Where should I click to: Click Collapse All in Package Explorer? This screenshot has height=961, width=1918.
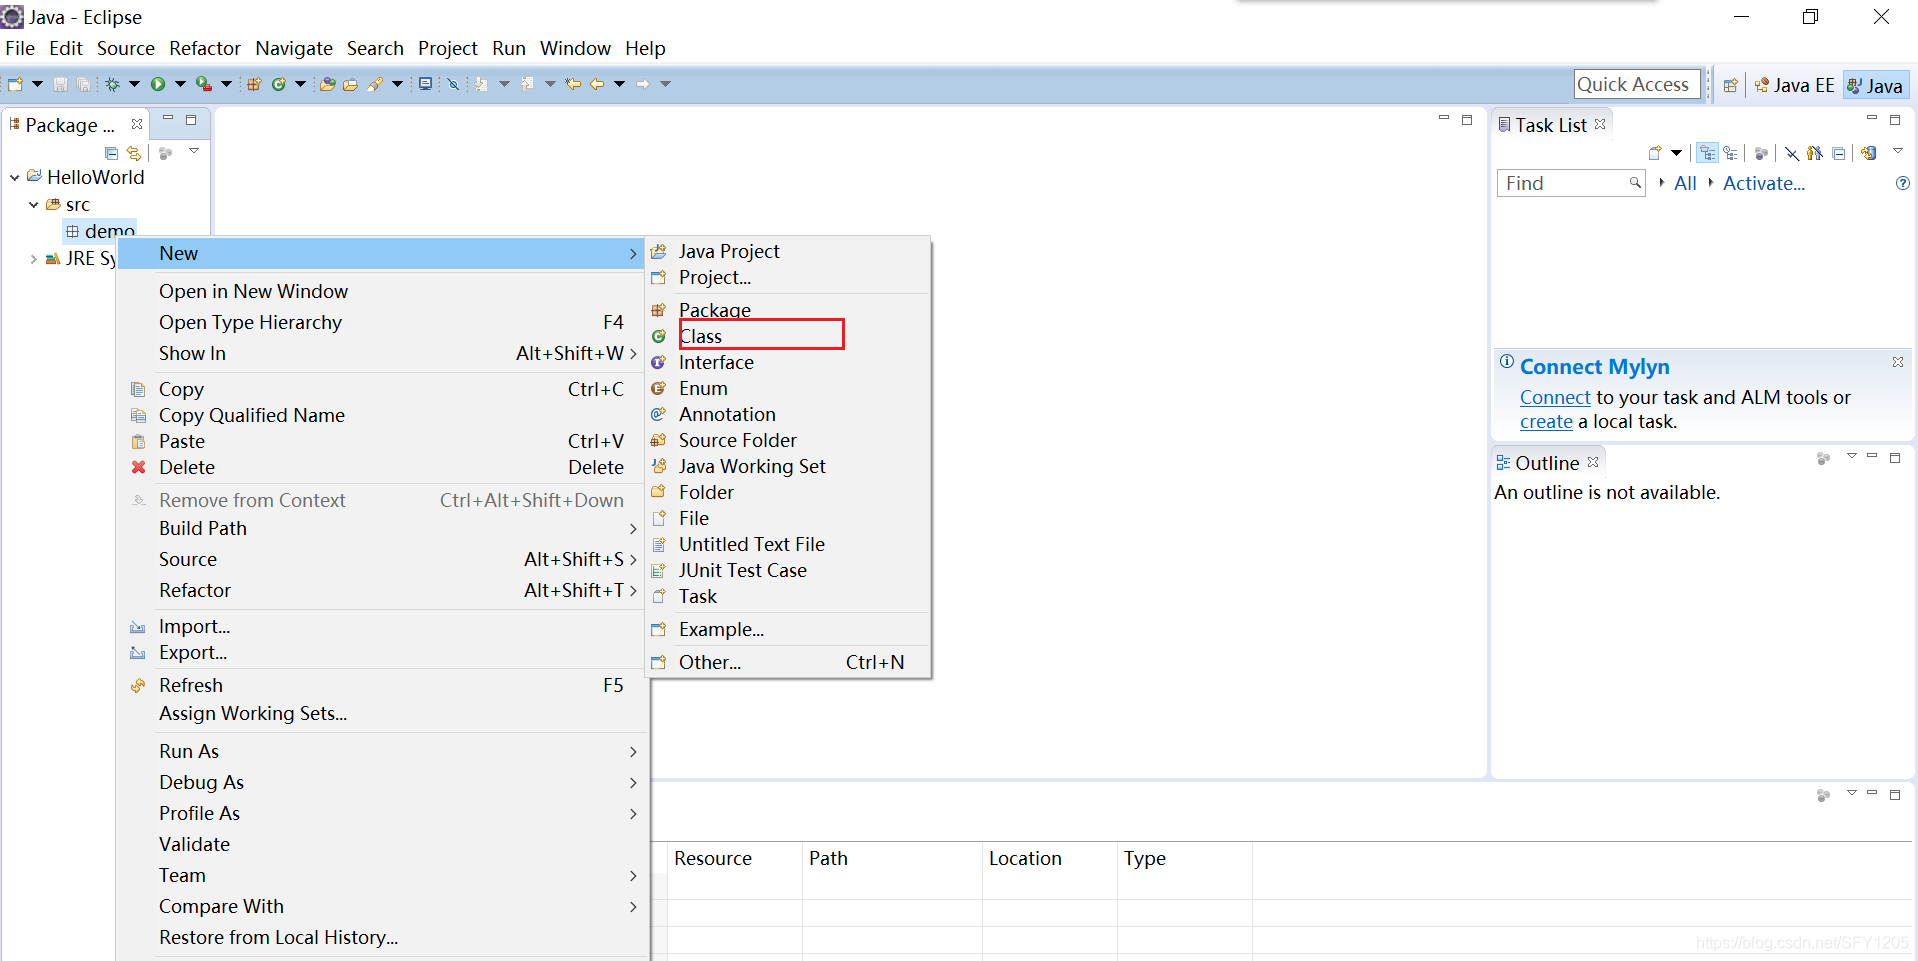pyautogui.click(x=111, y=153)
